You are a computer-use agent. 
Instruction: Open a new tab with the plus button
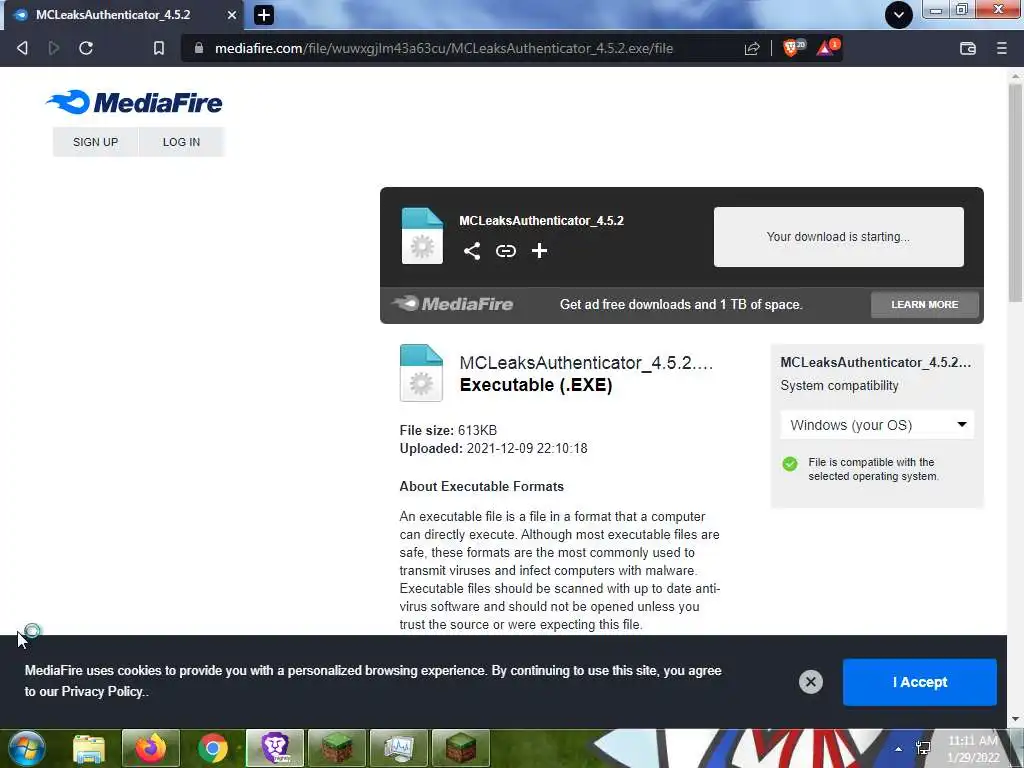[263, 14]
